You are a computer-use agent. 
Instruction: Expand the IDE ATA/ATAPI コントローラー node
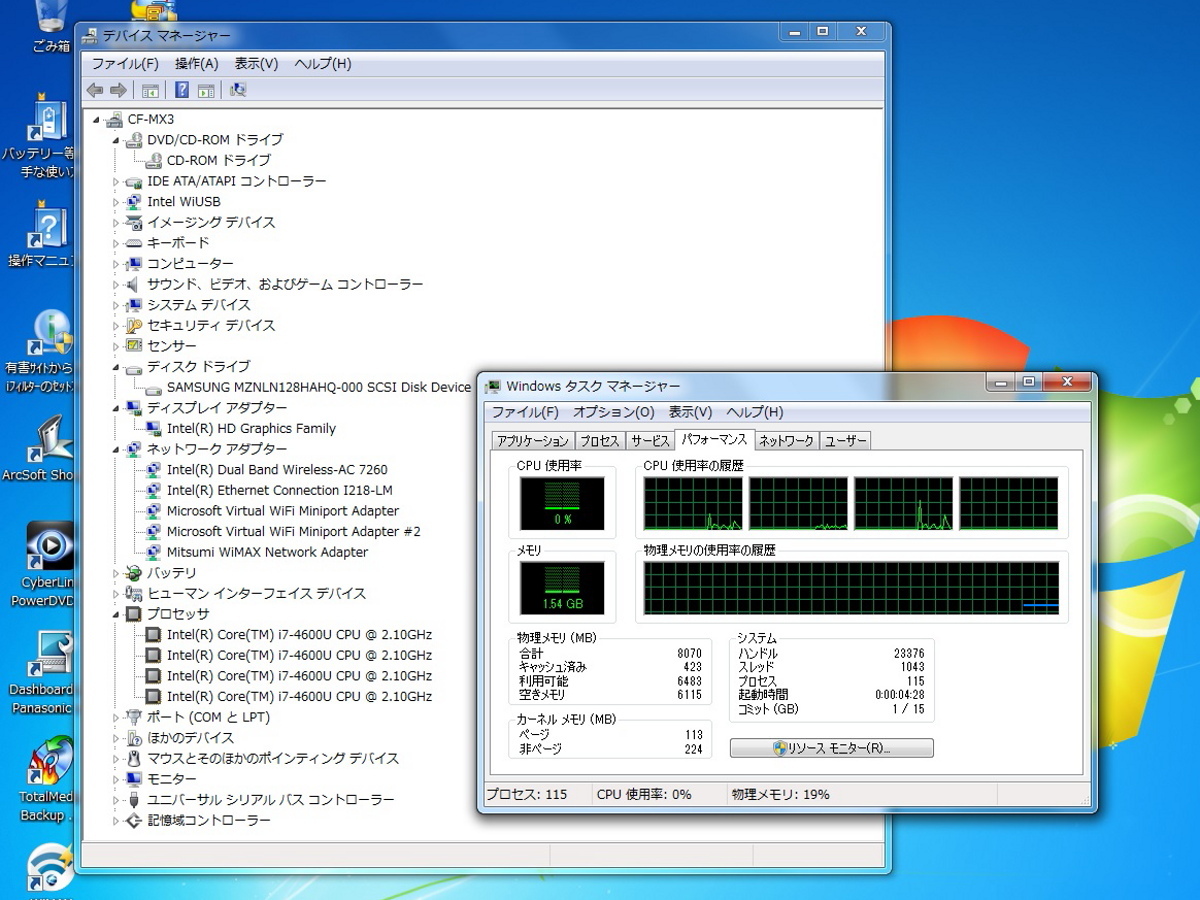pyautogui.click(x=116, y=182)
